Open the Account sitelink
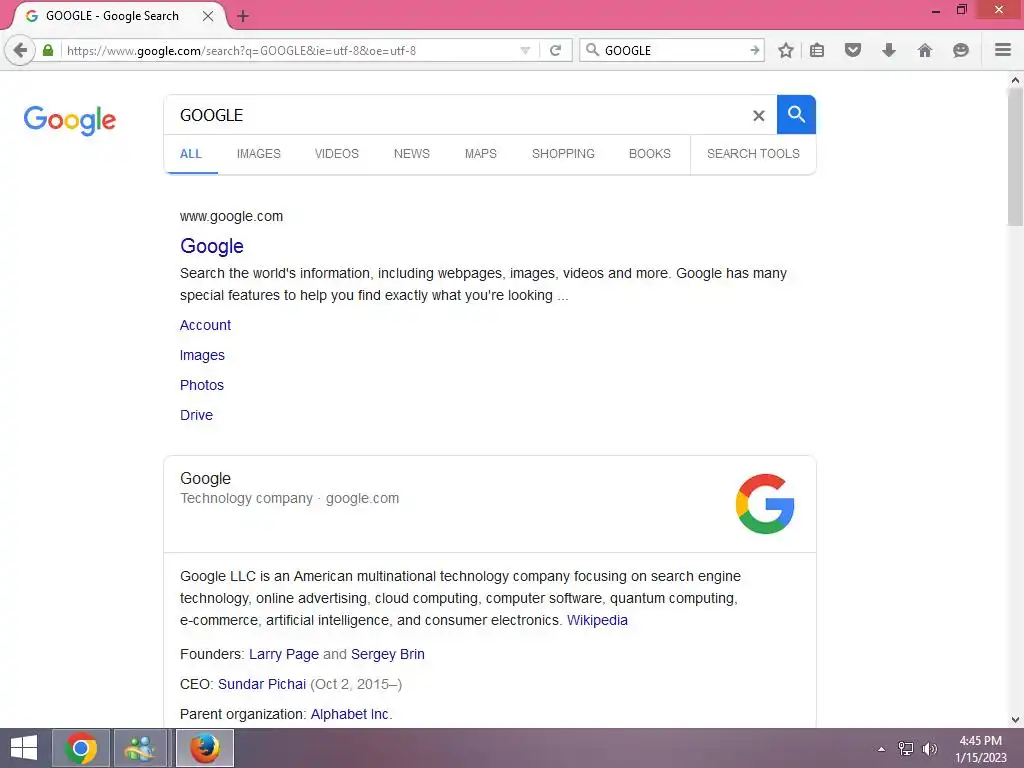Screen dimensions: 1024x768 (x=205, y=325)
